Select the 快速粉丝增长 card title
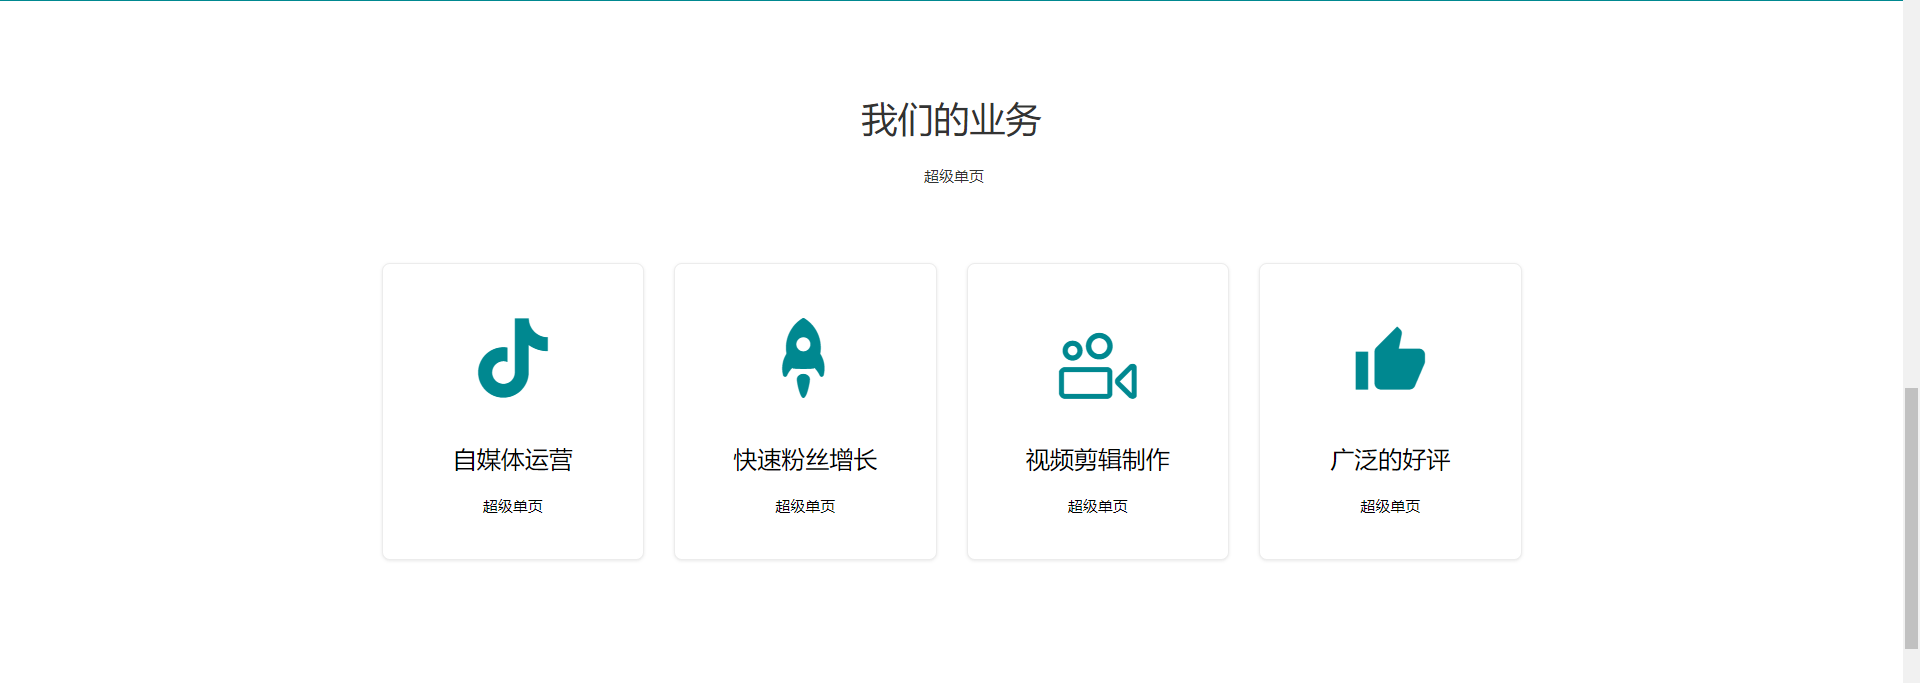The width and height of the screenshot is (1920, 683). click(805, 460)
